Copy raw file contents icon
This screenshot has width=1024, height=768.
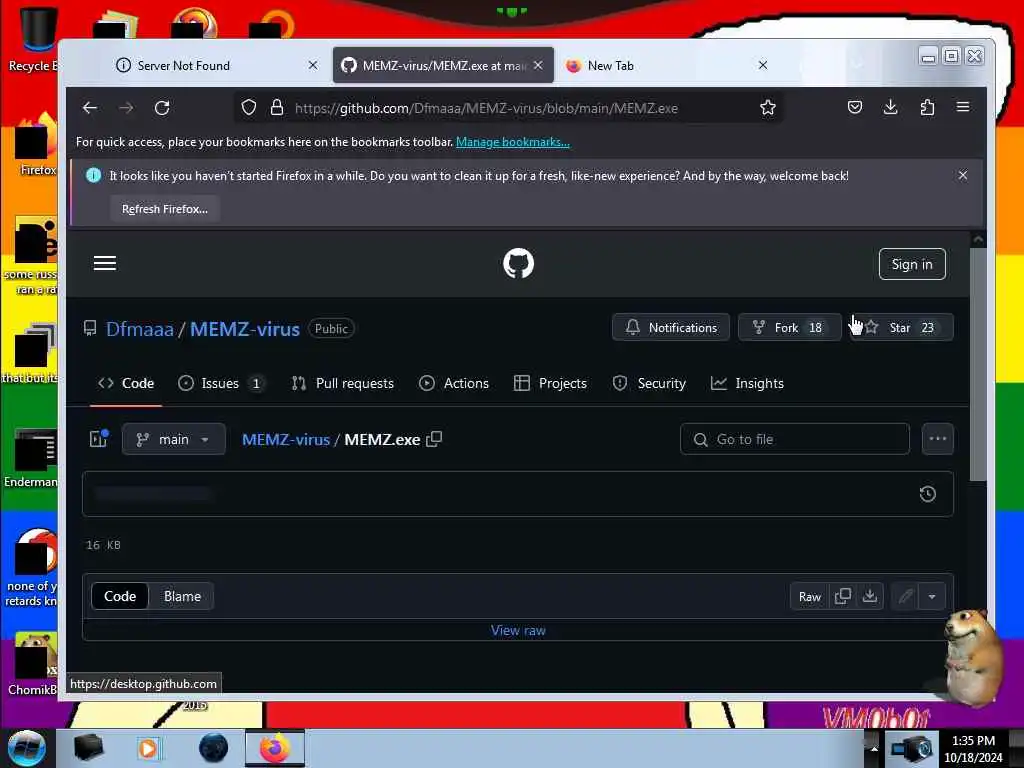coord(843,596)
